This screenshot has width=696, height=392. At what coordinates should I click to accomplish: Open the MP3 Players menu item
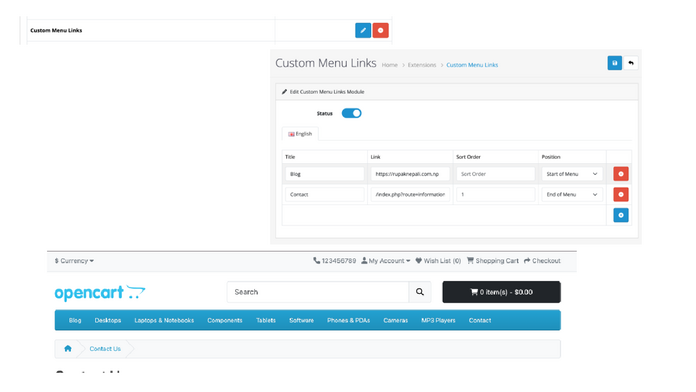(x=438, y=320)
